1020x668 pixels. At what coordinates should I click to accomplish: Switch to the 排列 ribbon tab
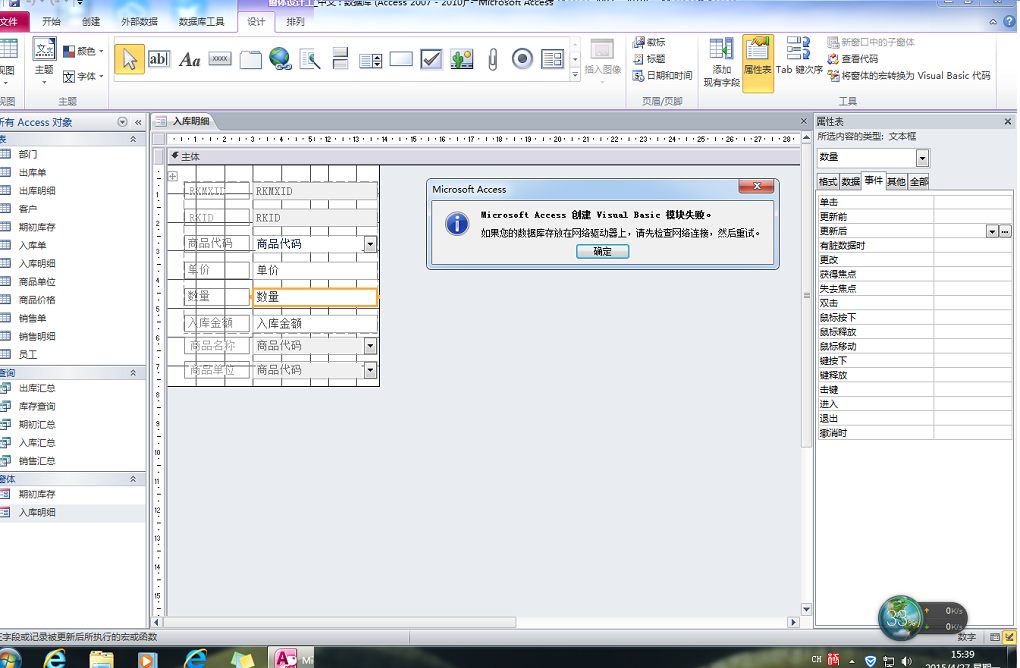(295, 21)
